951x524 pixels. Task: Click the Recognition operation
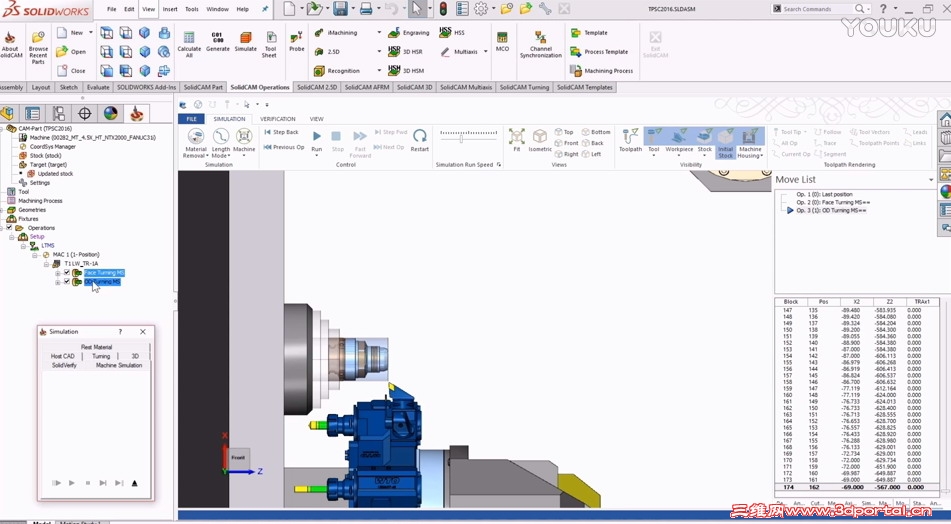point(337,71)
